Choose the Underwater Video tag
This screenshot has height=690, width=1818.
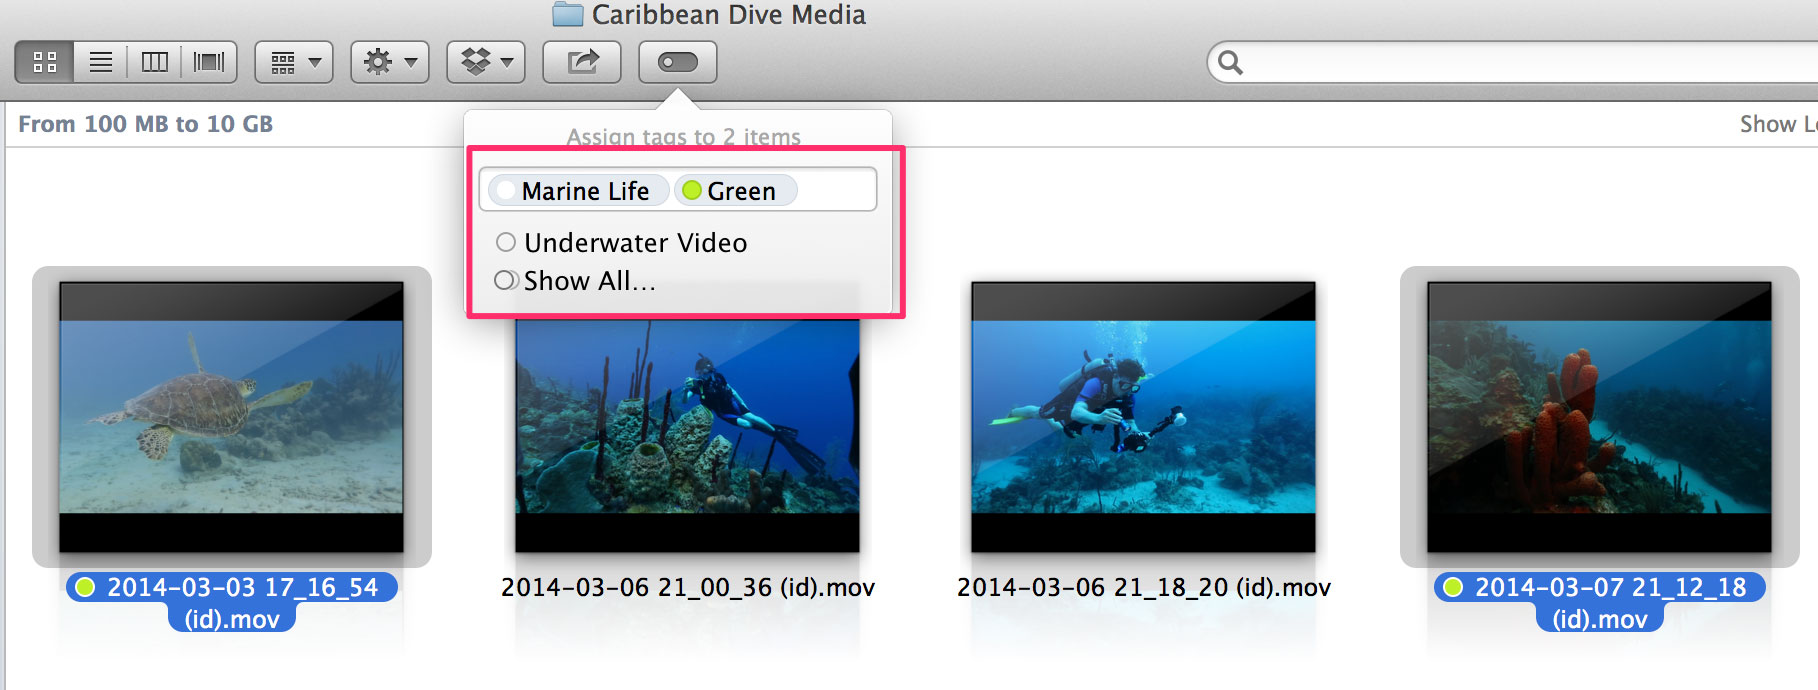pyautogui.click(x=622, y=243)
